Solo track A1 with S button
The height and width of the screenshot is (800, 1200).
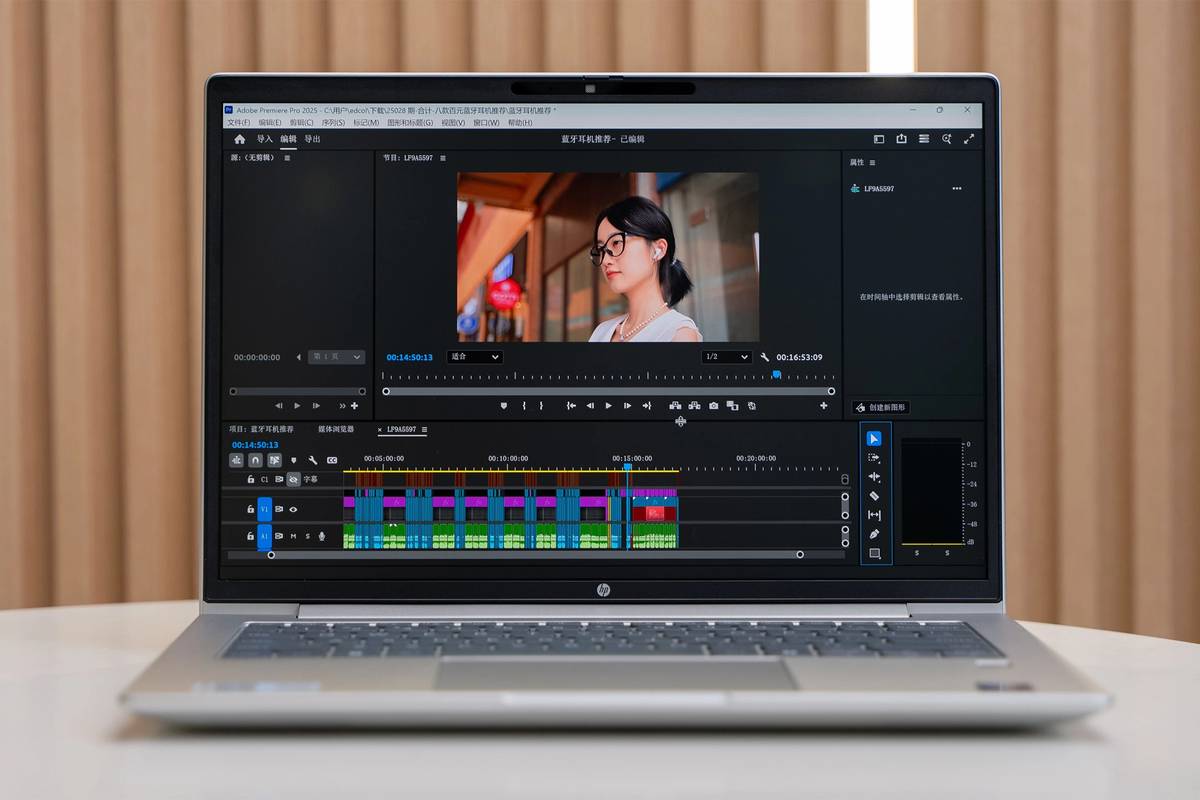pyautogui.click(x=307, y=536)
